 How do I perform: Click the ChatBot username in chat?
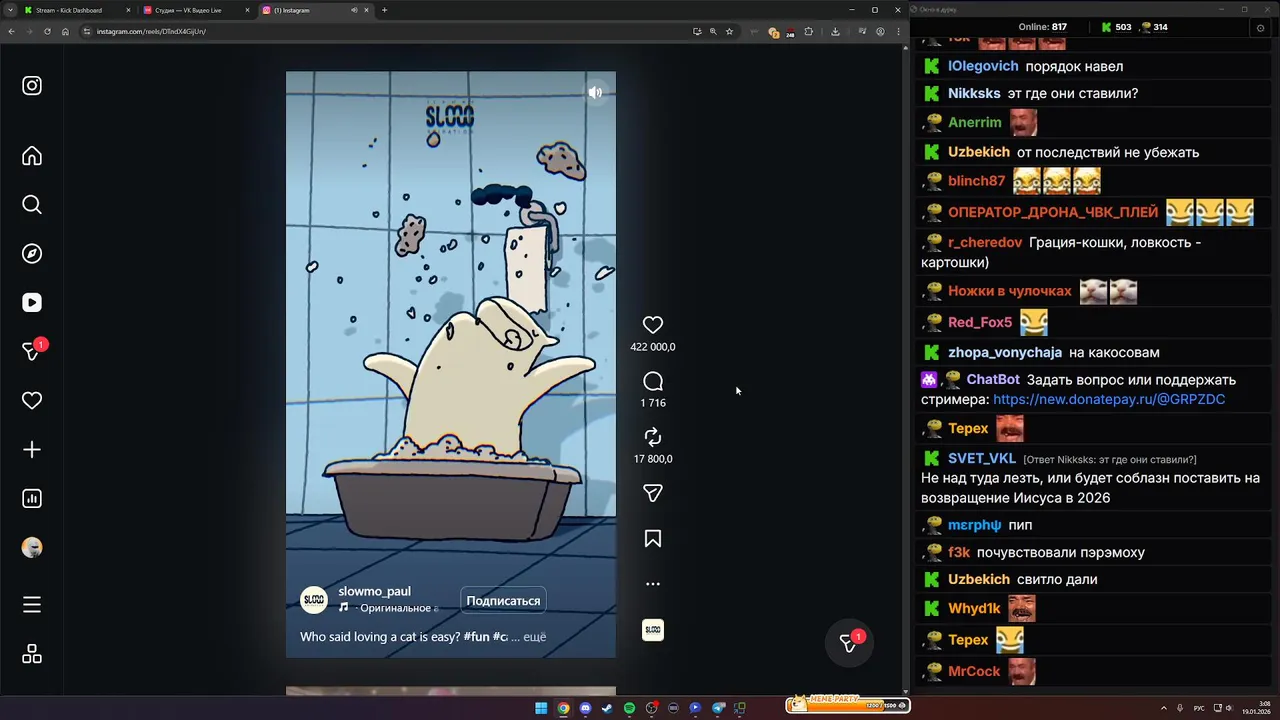coord(993,380)
